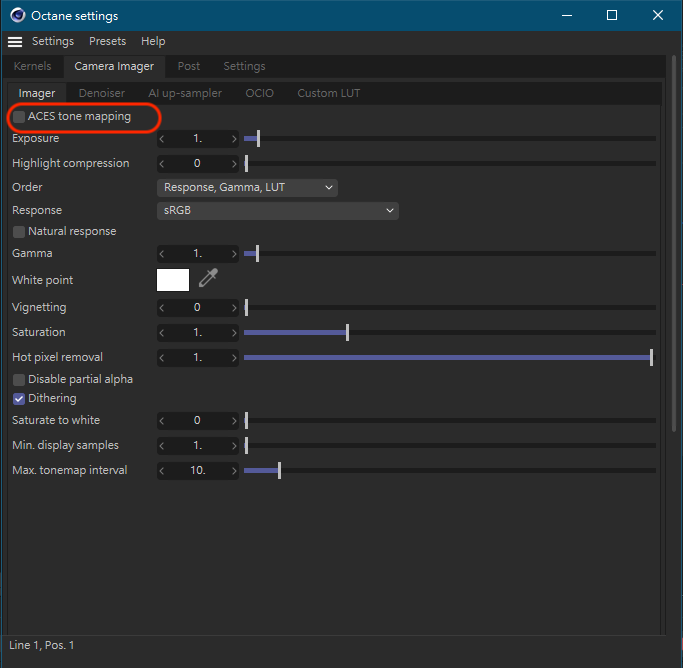Viewport: 683px width, 668px height.
Task: Expand the Response sRGB dropdown
Action: (x=278, y=210)
